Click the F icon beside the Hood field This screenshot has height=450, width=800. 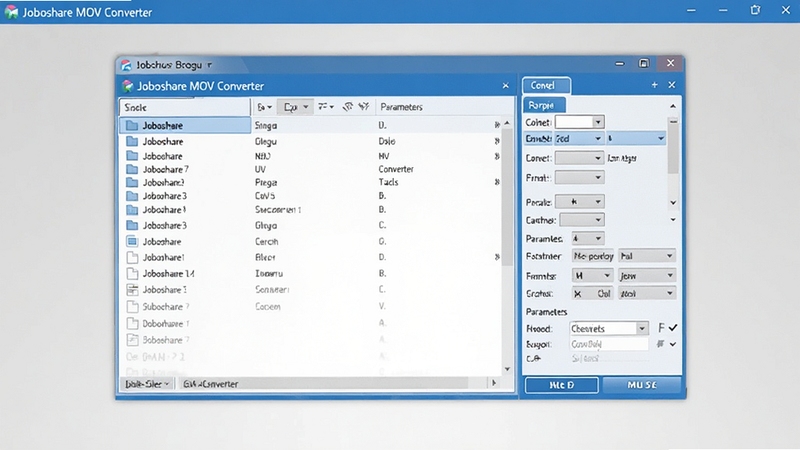tap(661, 328)
